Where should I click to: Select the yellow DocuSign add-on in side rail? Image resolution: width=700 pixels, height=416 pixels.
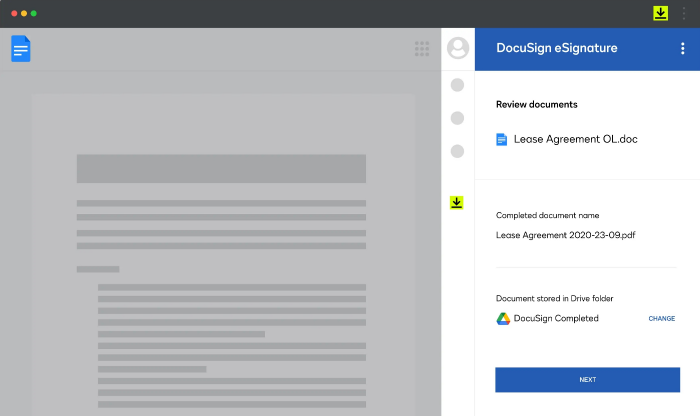(457, 203)
